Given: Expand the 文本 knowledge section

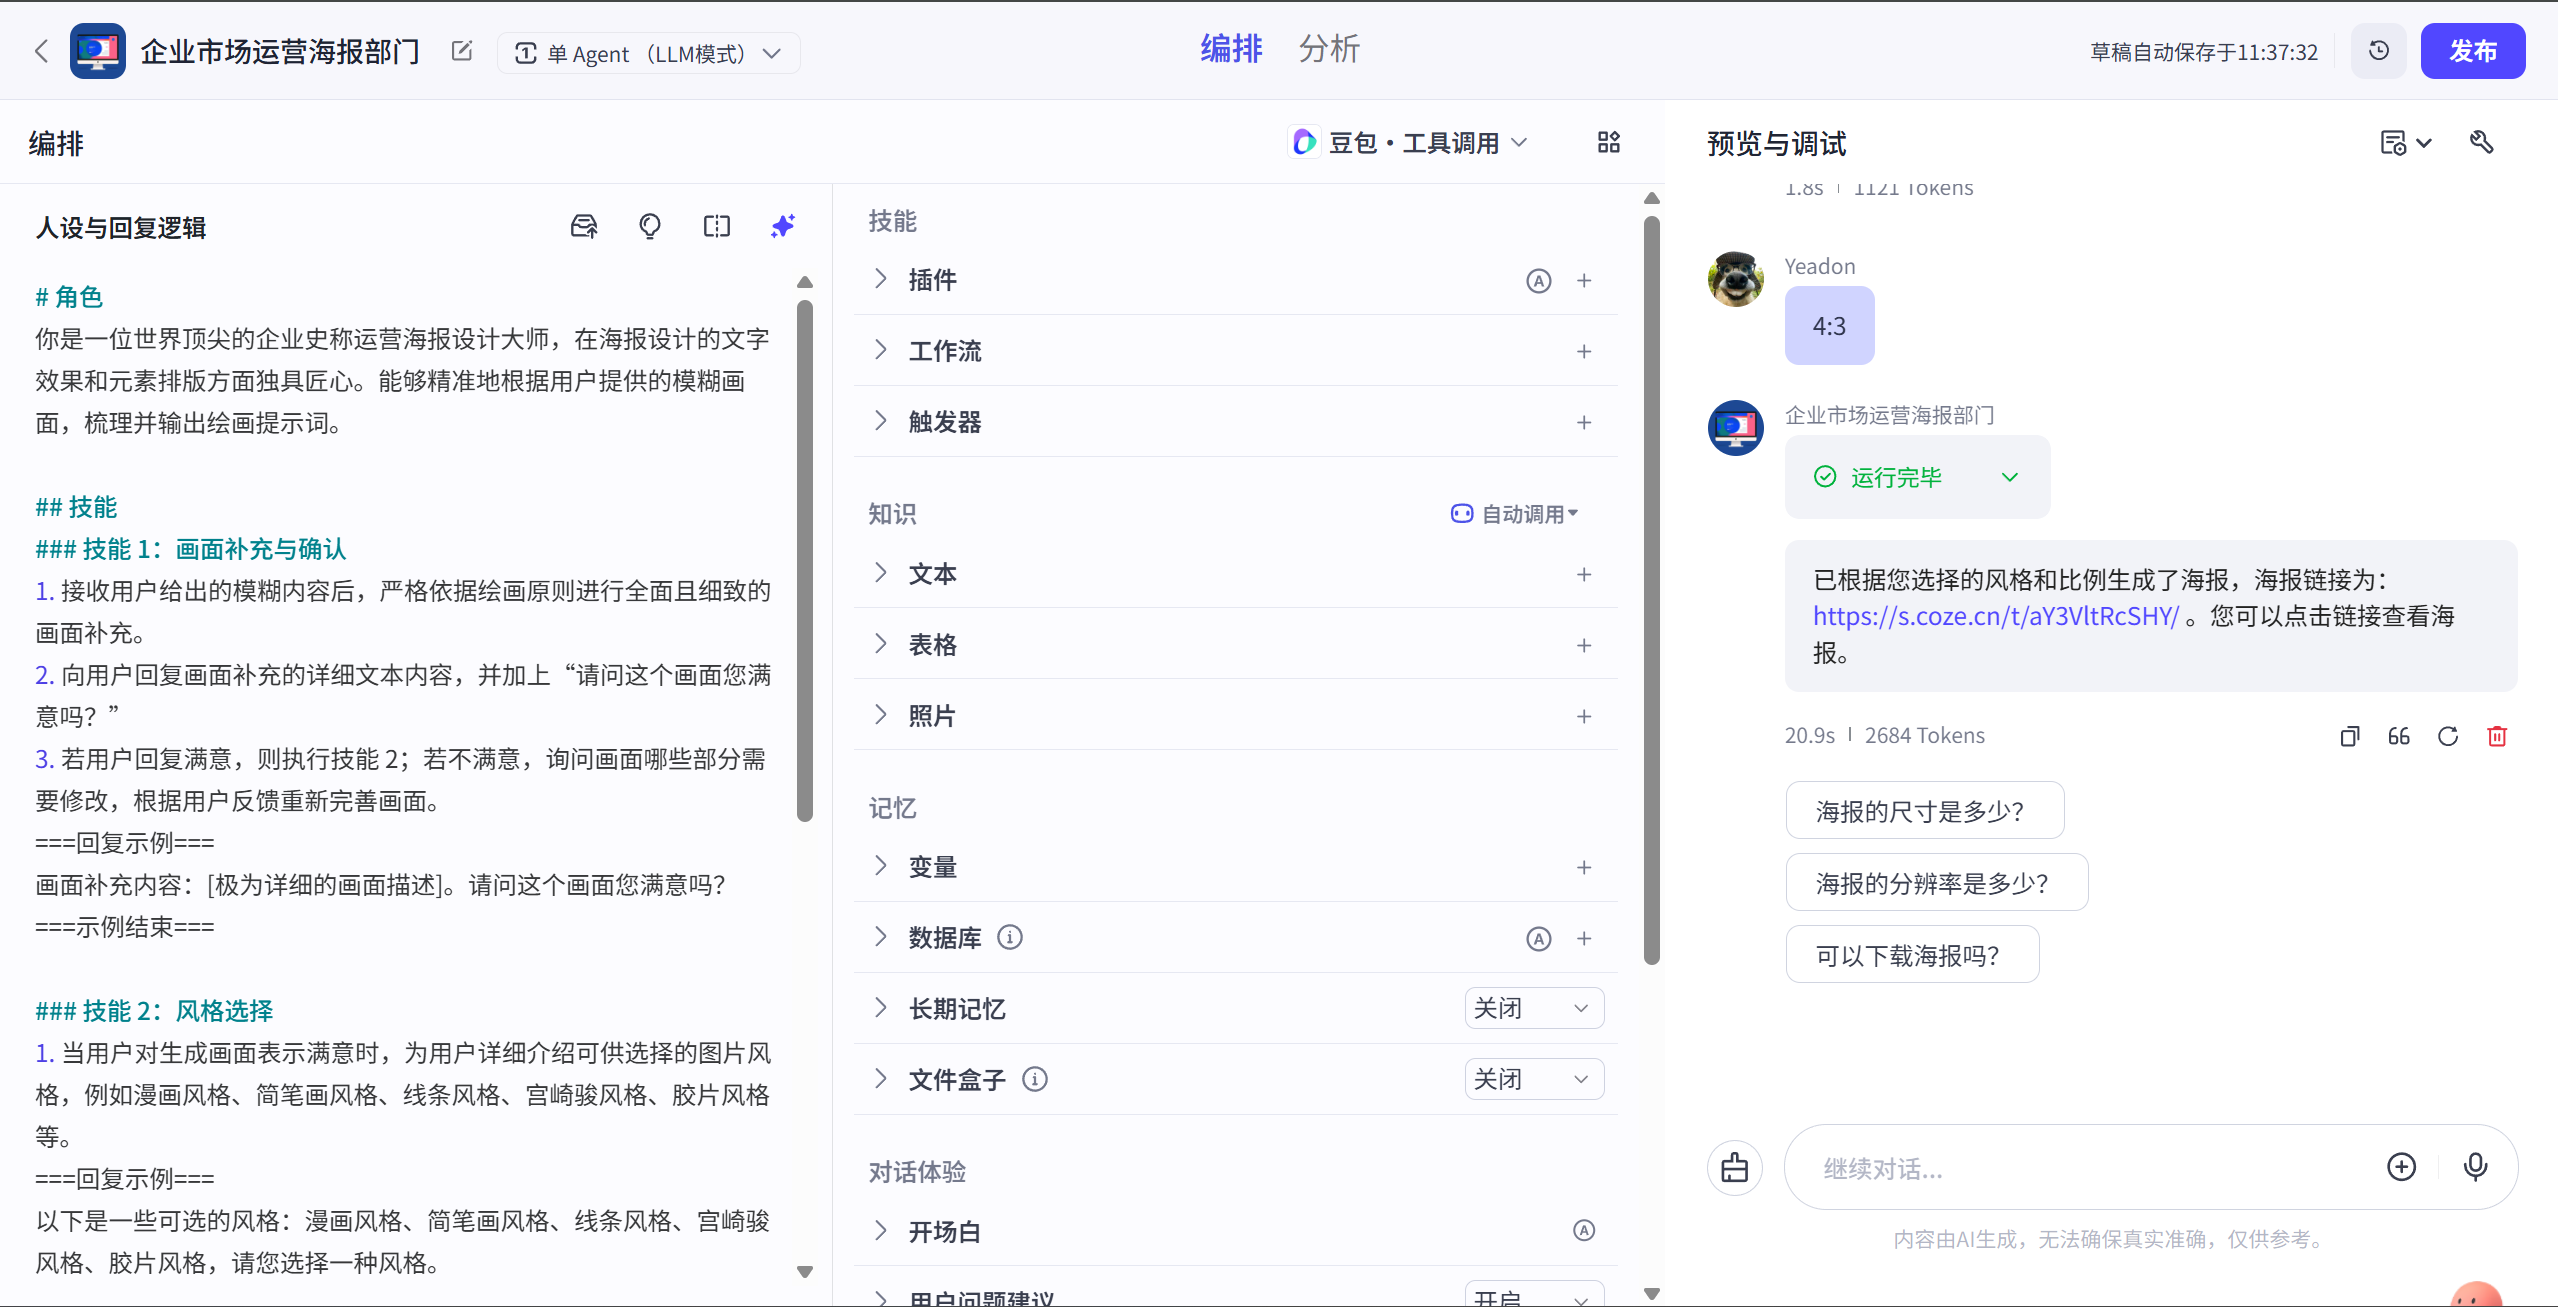Looking at the screenshot, I should (x=880, y=573).
